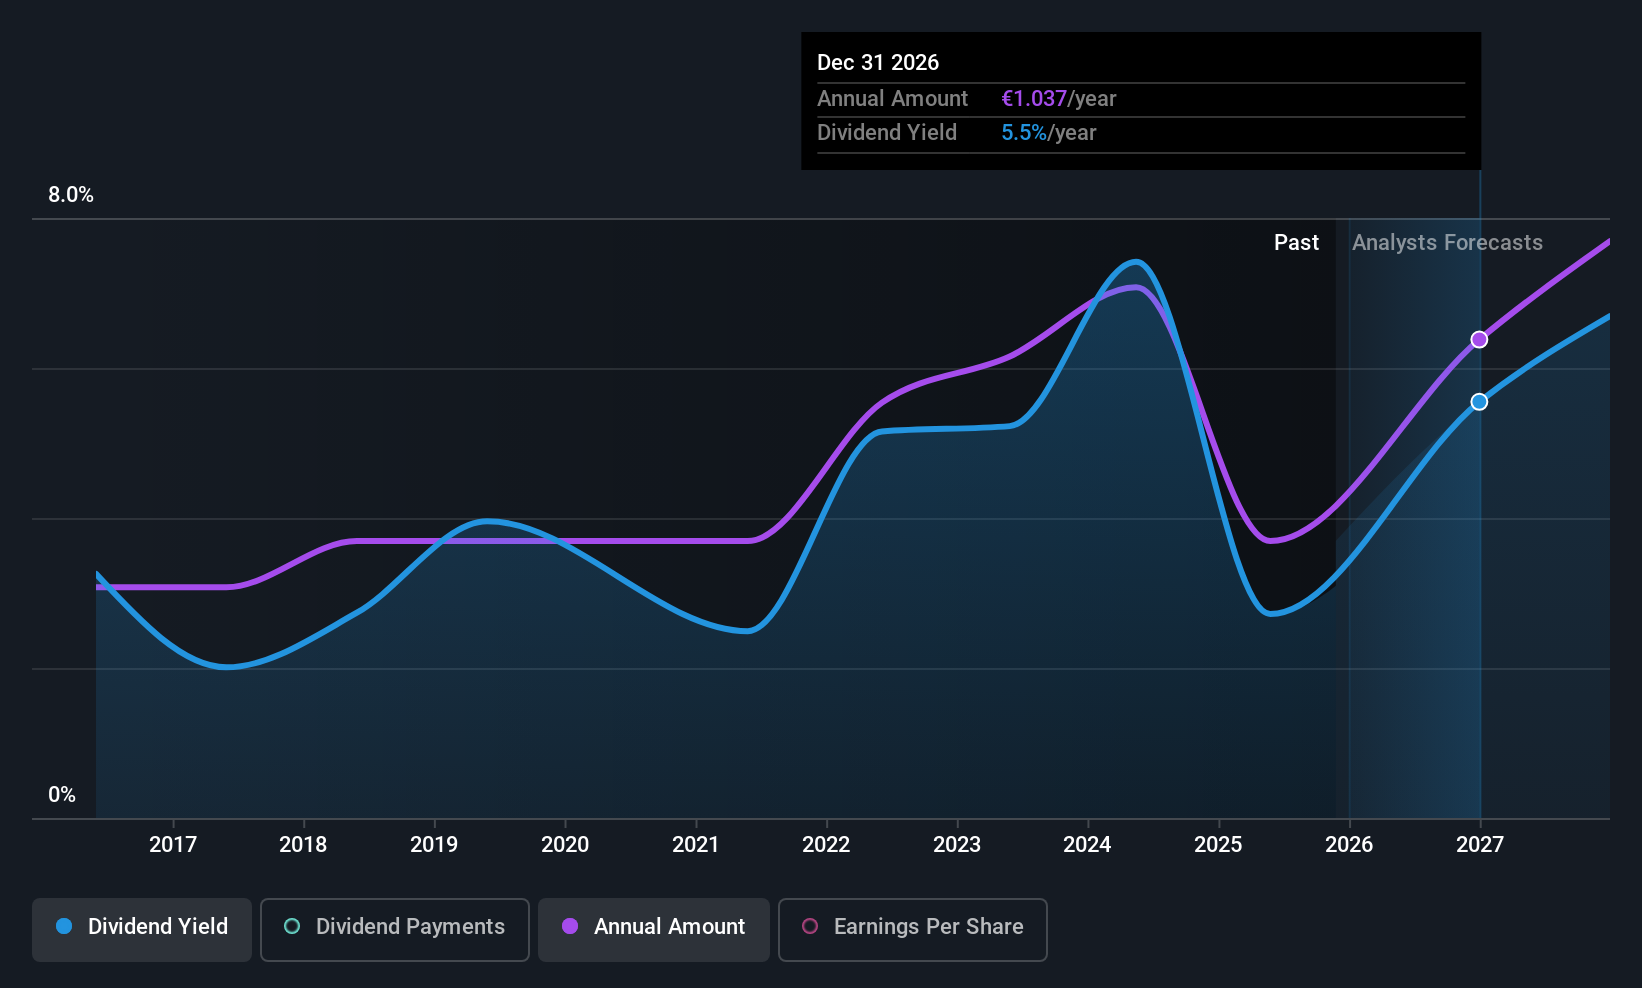
Task: Click the pink Earnings Per Share legend circle
Action: (x=810, y=927)
